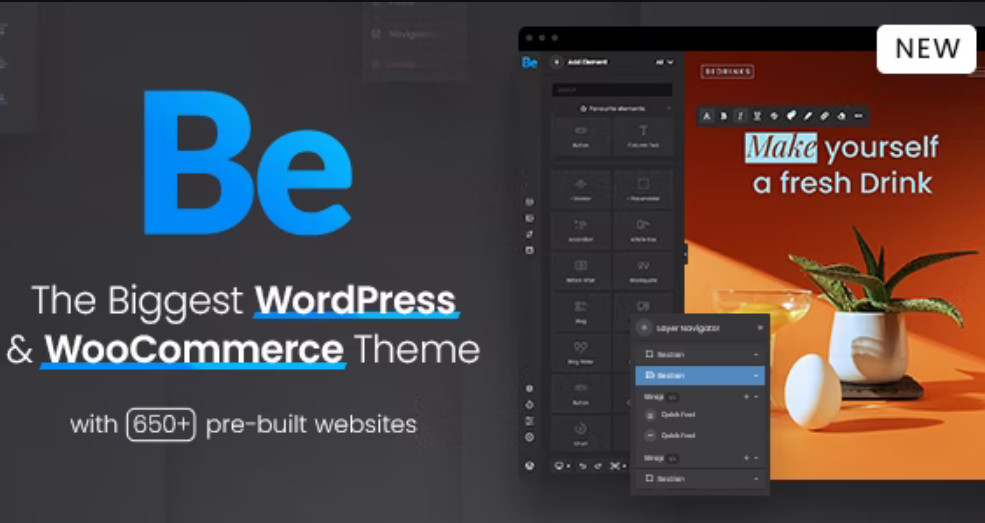Select the Divider element tile
This screenshot has height=523, width=985.
pyautogui.click(x=580, y=189)
